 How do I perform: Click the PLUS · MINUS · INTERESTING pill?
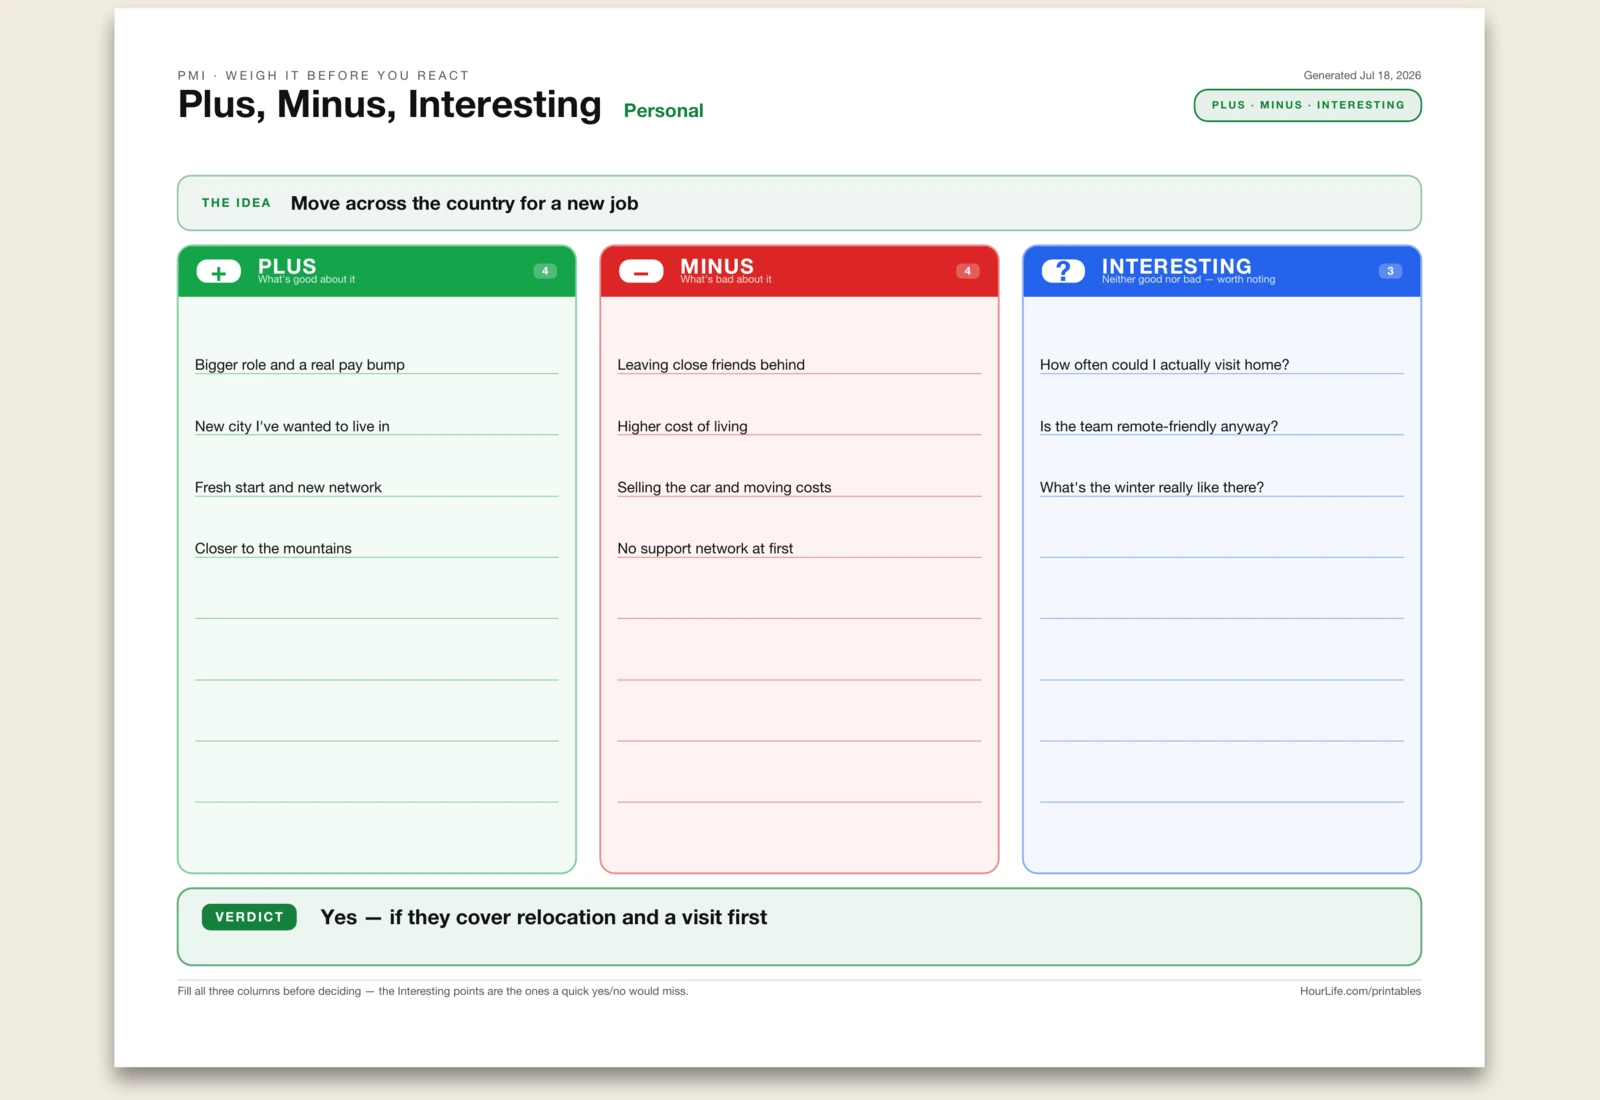(1308, 105)
